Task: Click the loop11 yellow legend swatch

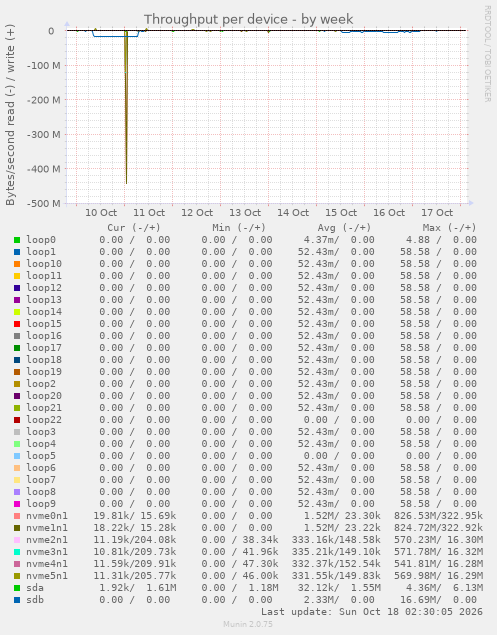Action: pyautogui.click(x=17, y=276)
